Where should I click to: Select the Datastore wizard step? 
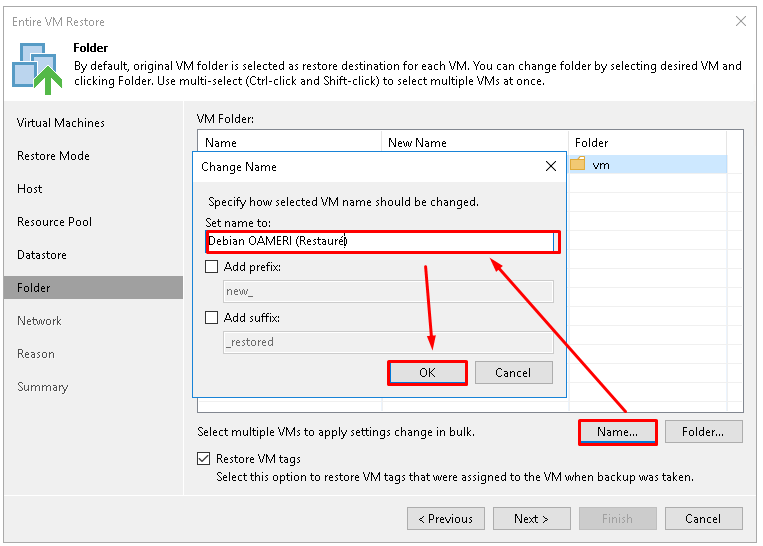coord(42,255)
